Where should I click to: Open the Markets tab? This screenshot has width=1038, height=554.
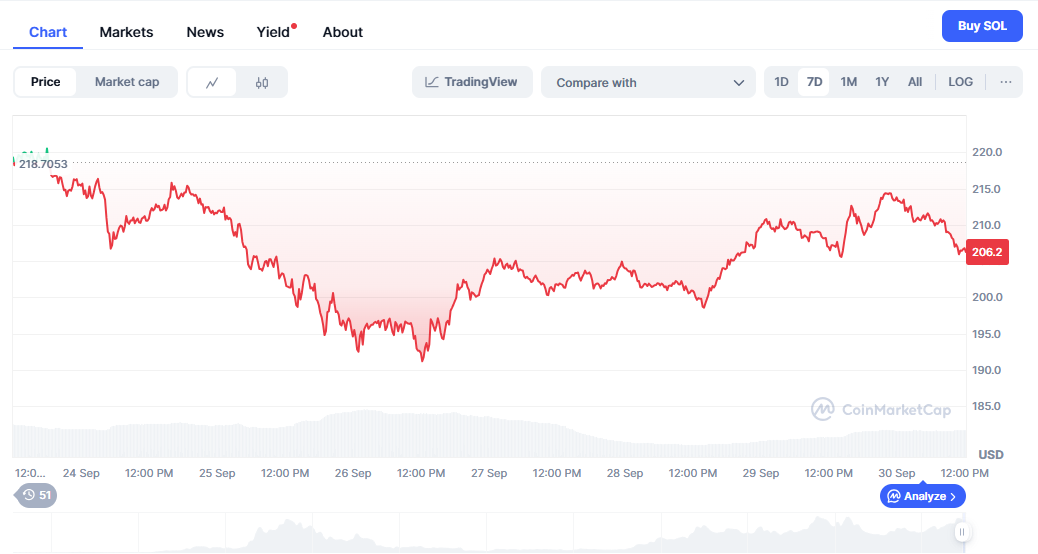[126, 32]
